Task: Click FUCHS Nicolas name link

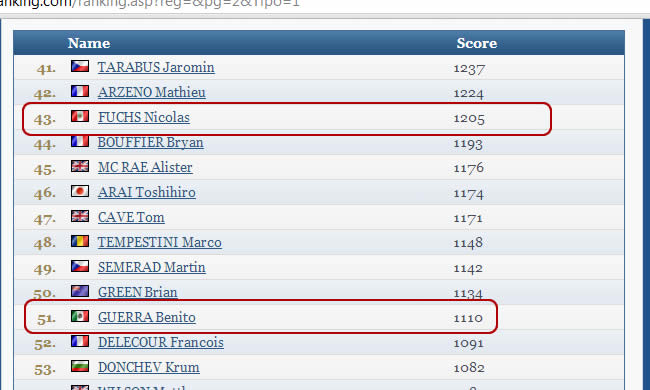Action: tap(144, 117)
